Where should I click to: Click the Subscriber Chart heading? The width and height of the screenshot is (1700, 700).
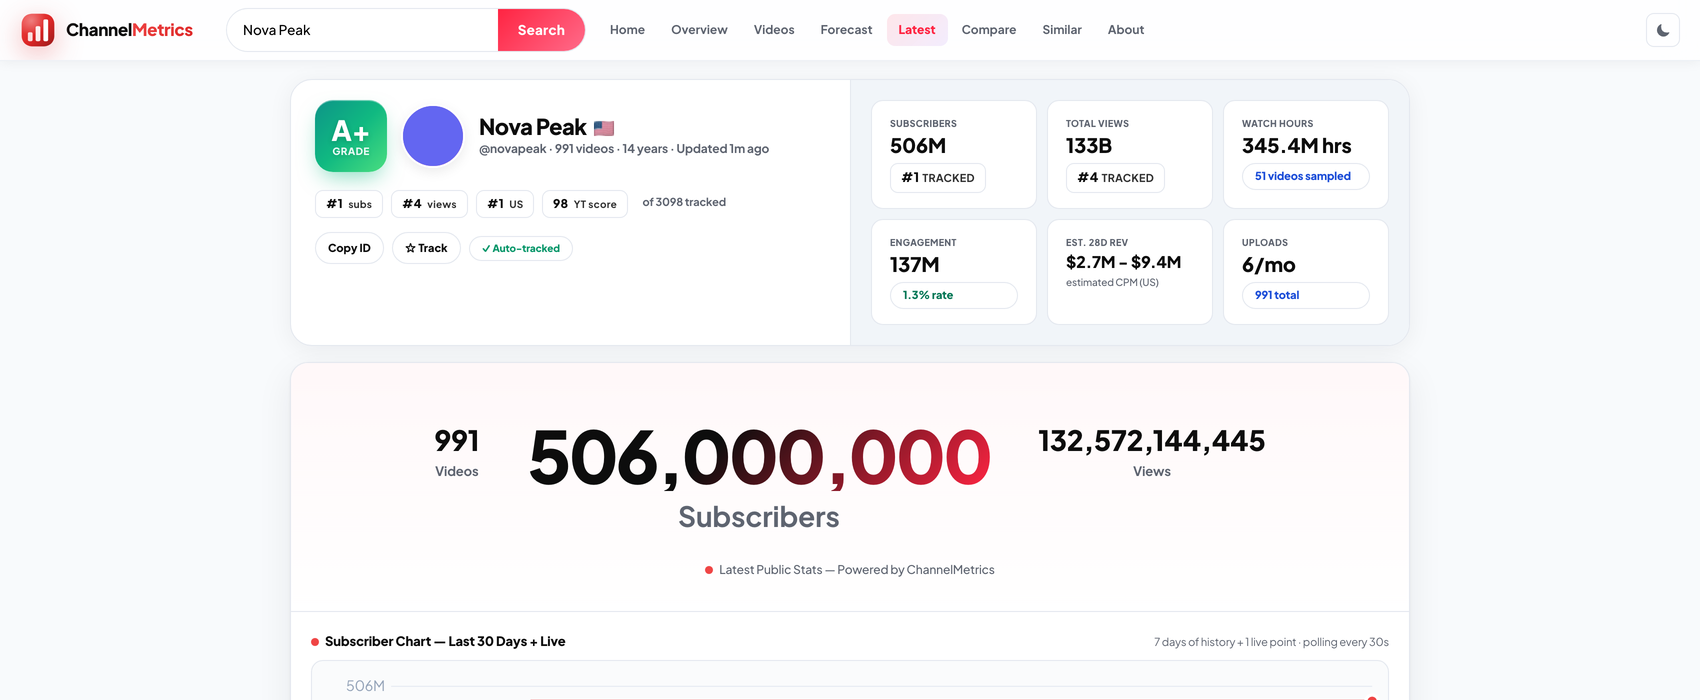click(x=445, y=642)
